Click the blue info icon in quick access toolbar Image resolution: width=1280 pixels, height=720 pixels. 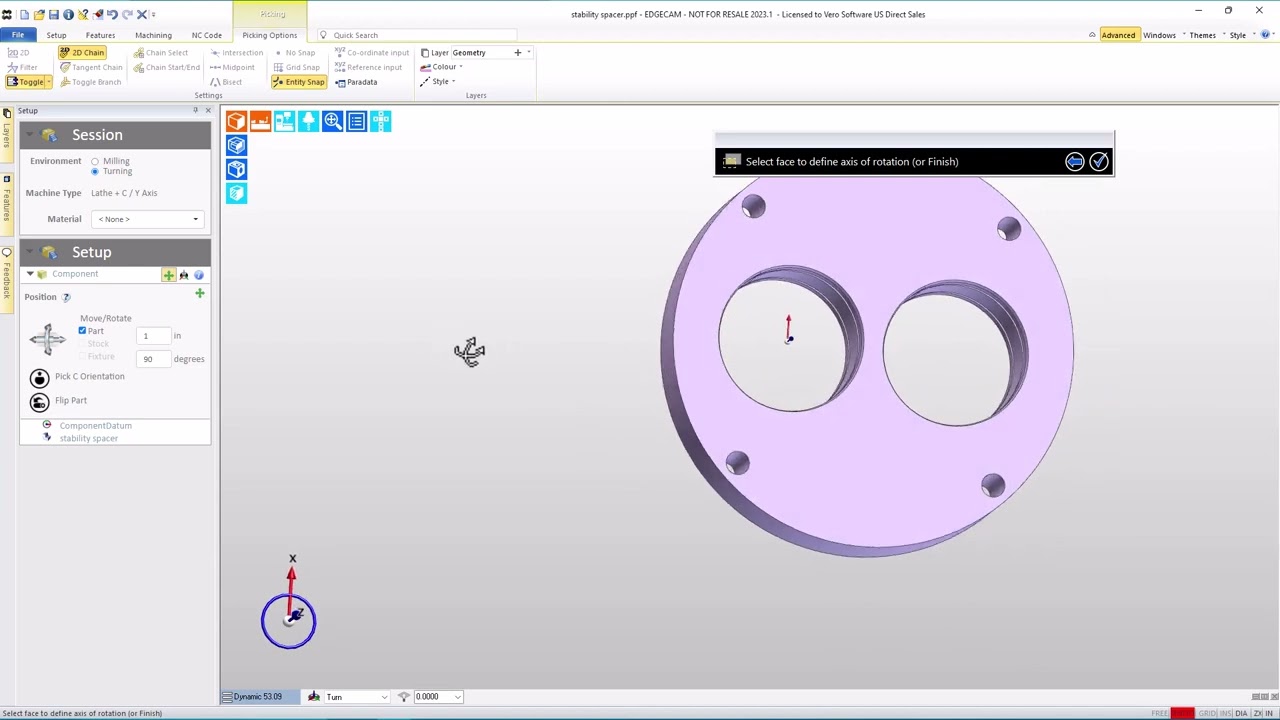[68, 15]
